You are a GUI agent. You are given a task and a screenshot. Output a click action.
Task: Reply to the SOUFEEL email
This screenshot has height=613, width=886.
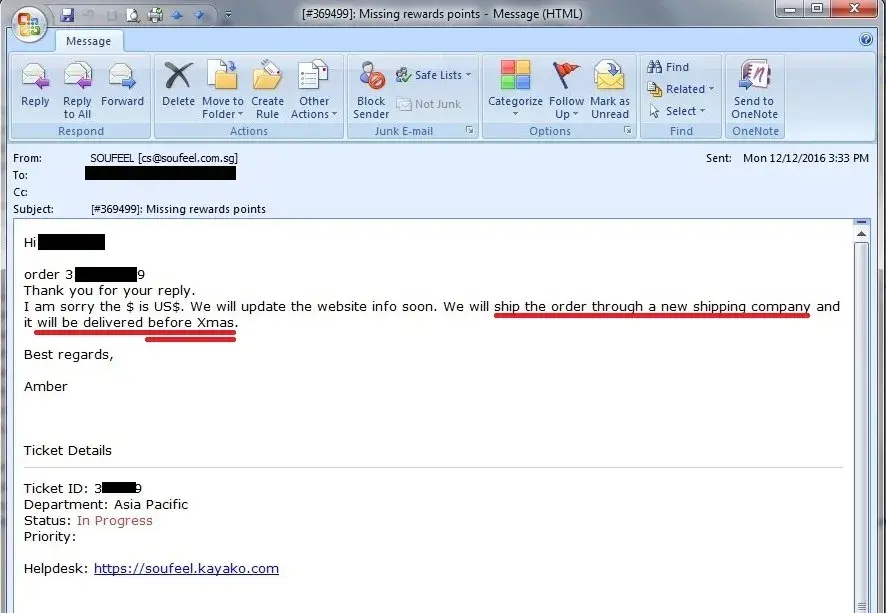click(35, 86)
